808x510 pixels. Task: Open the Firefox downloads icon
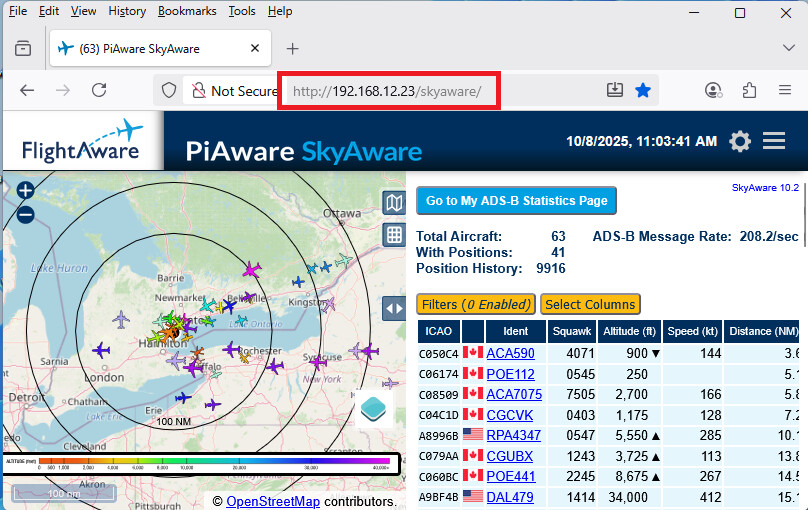[x=615, y=90]
